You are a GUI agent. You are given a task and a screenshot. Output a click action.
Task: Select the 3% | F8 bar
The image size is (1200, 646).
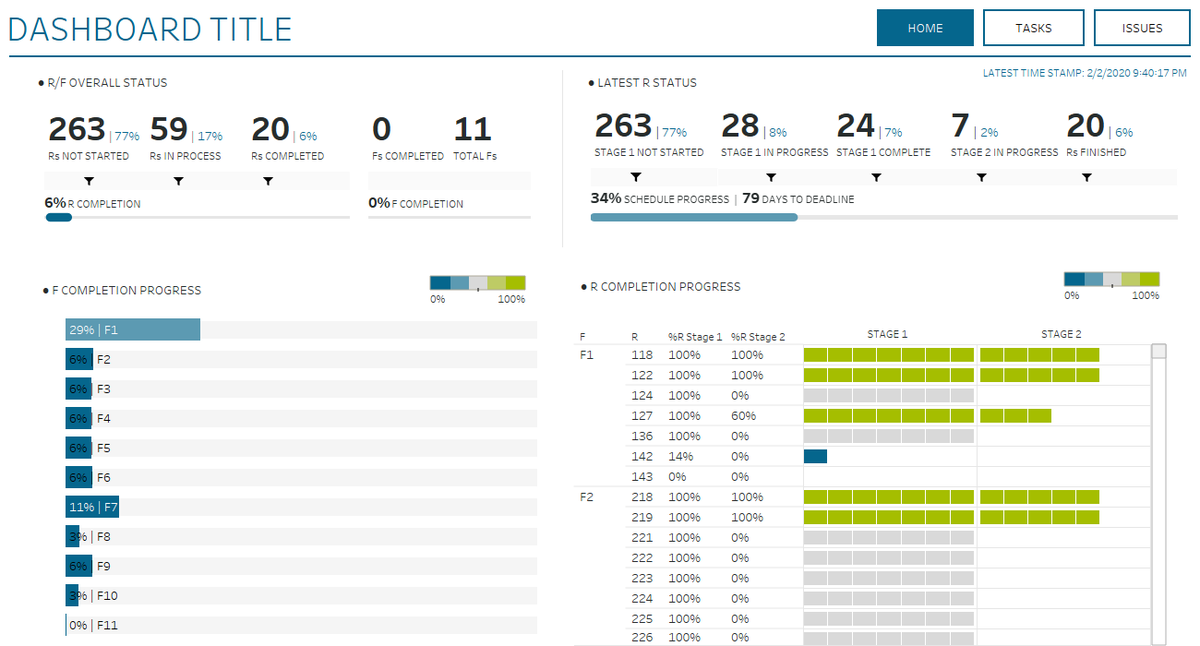click(x=73, y=537)
